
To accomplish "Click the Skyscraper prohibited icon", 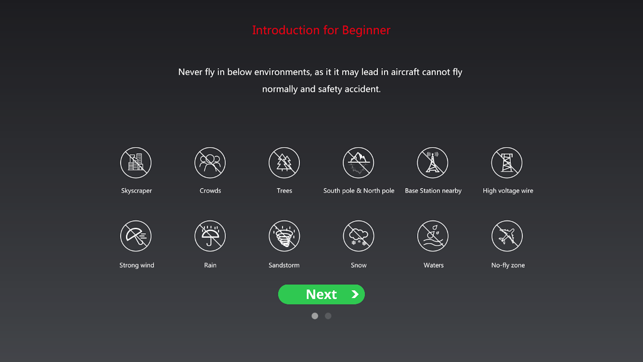I will click(x=136, y=163).
